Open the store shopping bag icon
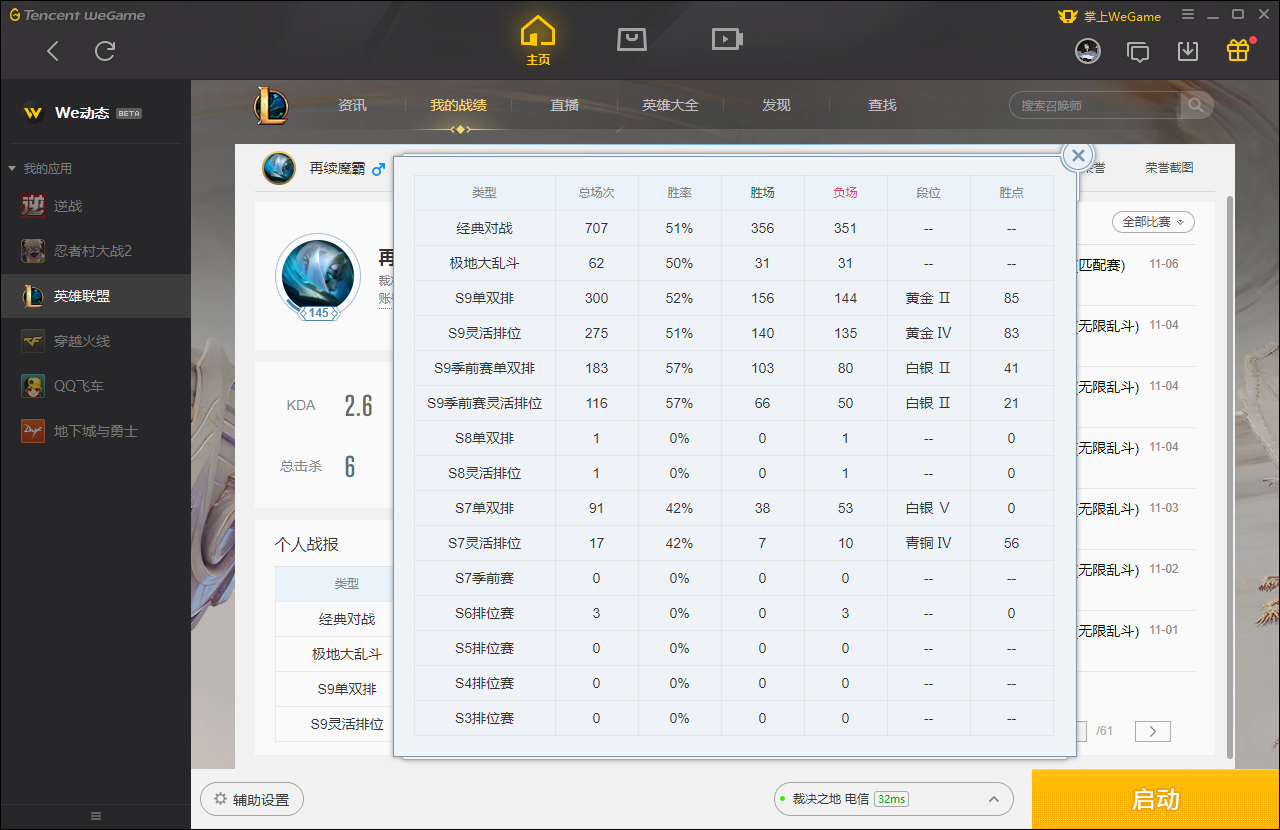Screen dimensions: 1280x830 pyautogui.click(x=631, y=39)
